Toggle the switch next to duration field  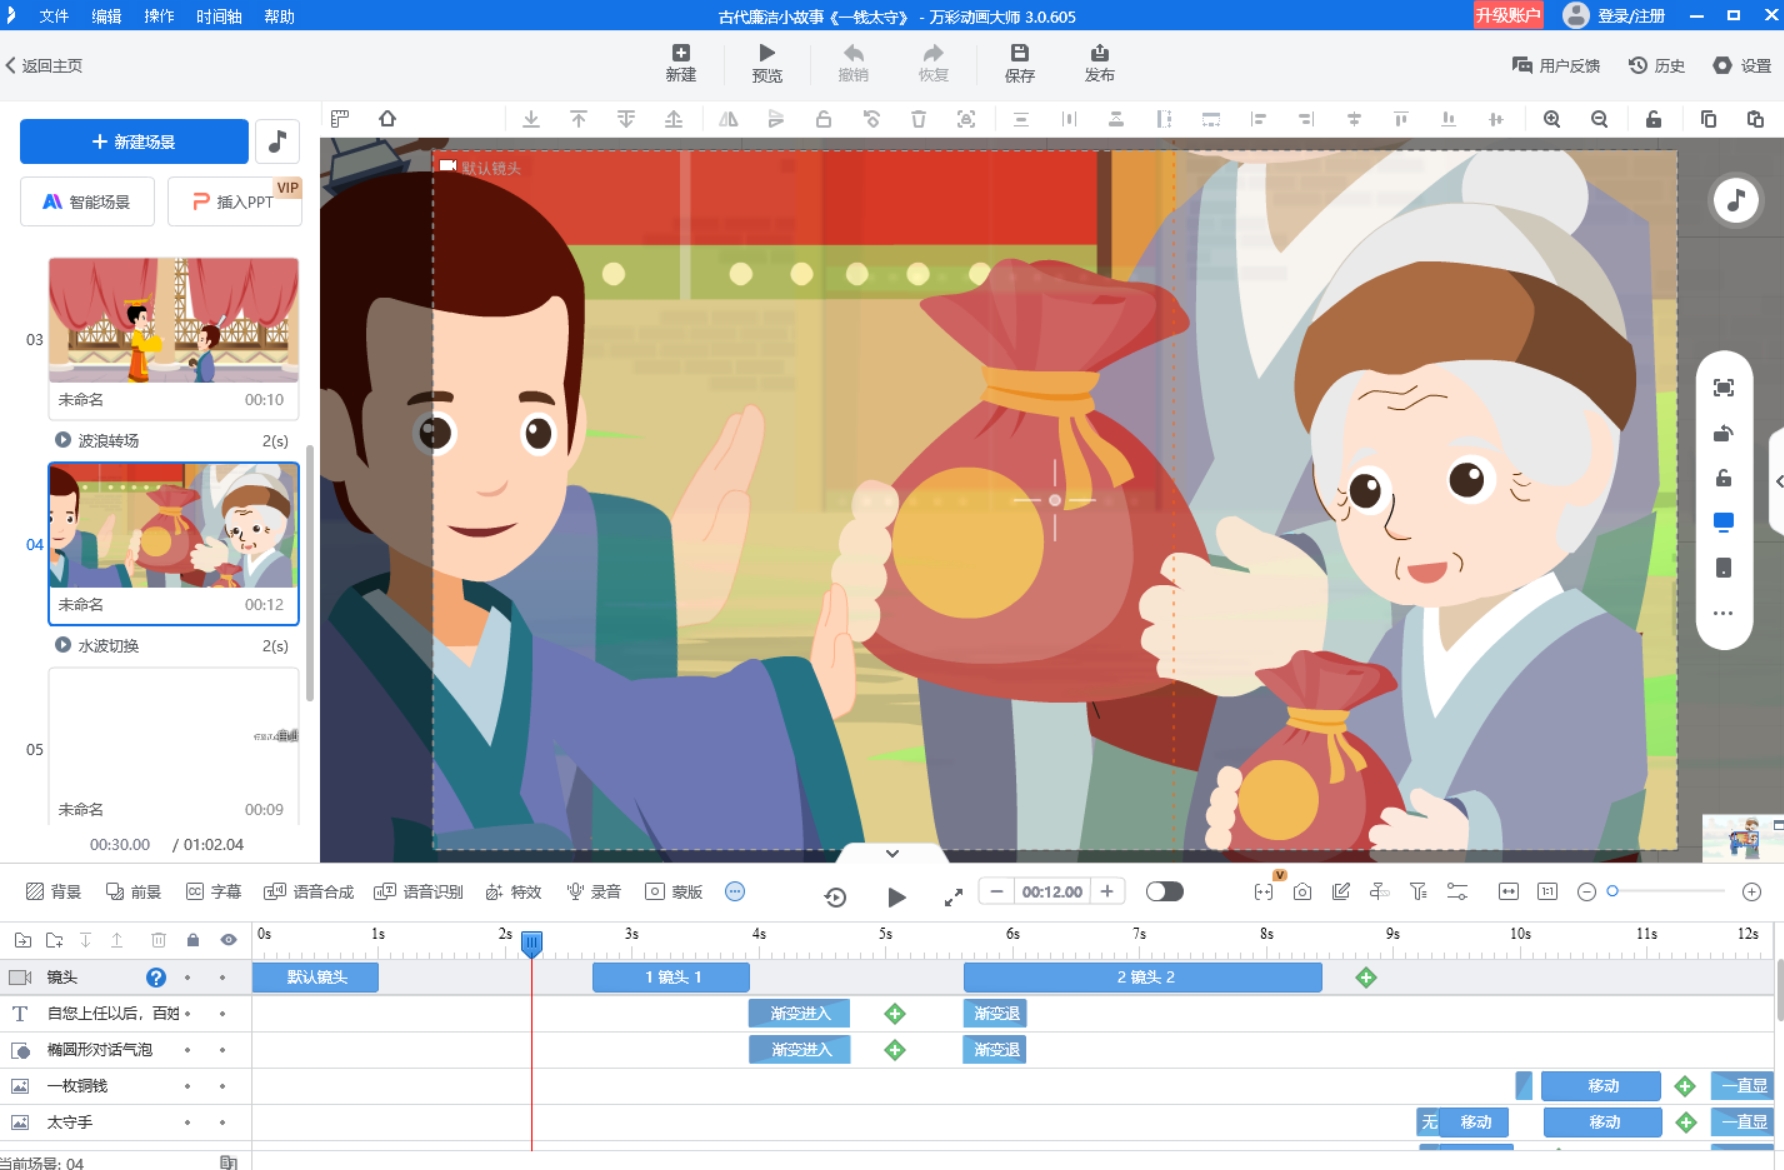click(x=1164, y=891)
